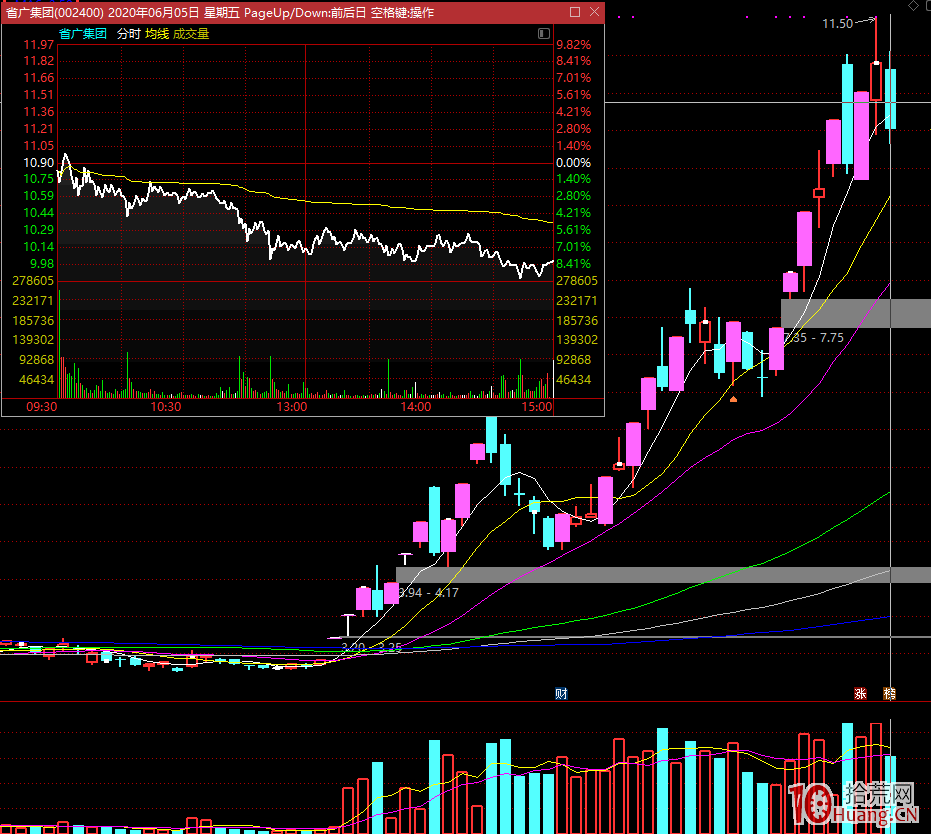This screenshot has width=931, height=834.
Task: Maximize the intraday popup window
Action: click(575, 12)
